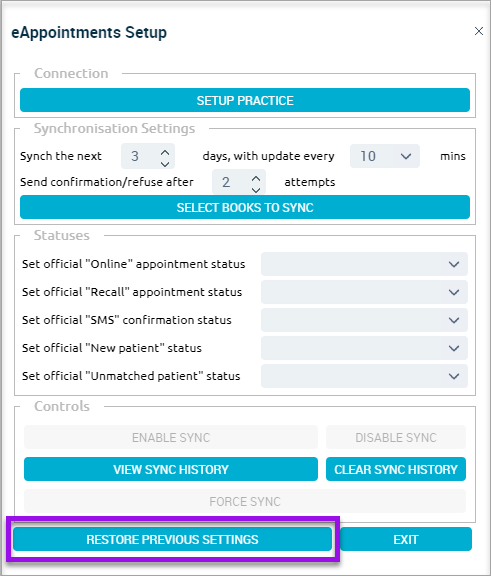
Task: Click the Exit button
Action: point(406,539)
